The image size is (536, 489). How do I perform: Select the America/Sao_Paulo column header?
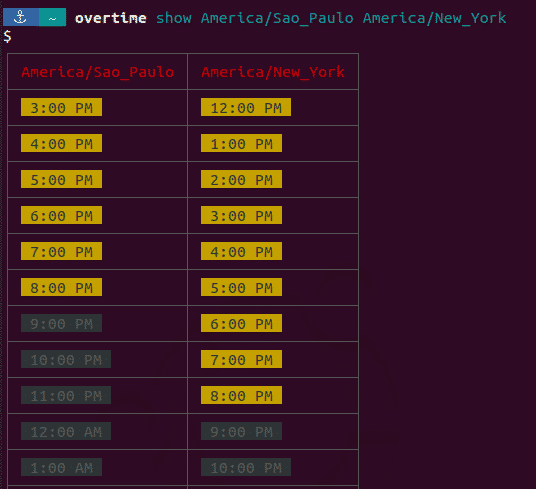(97, 72)
